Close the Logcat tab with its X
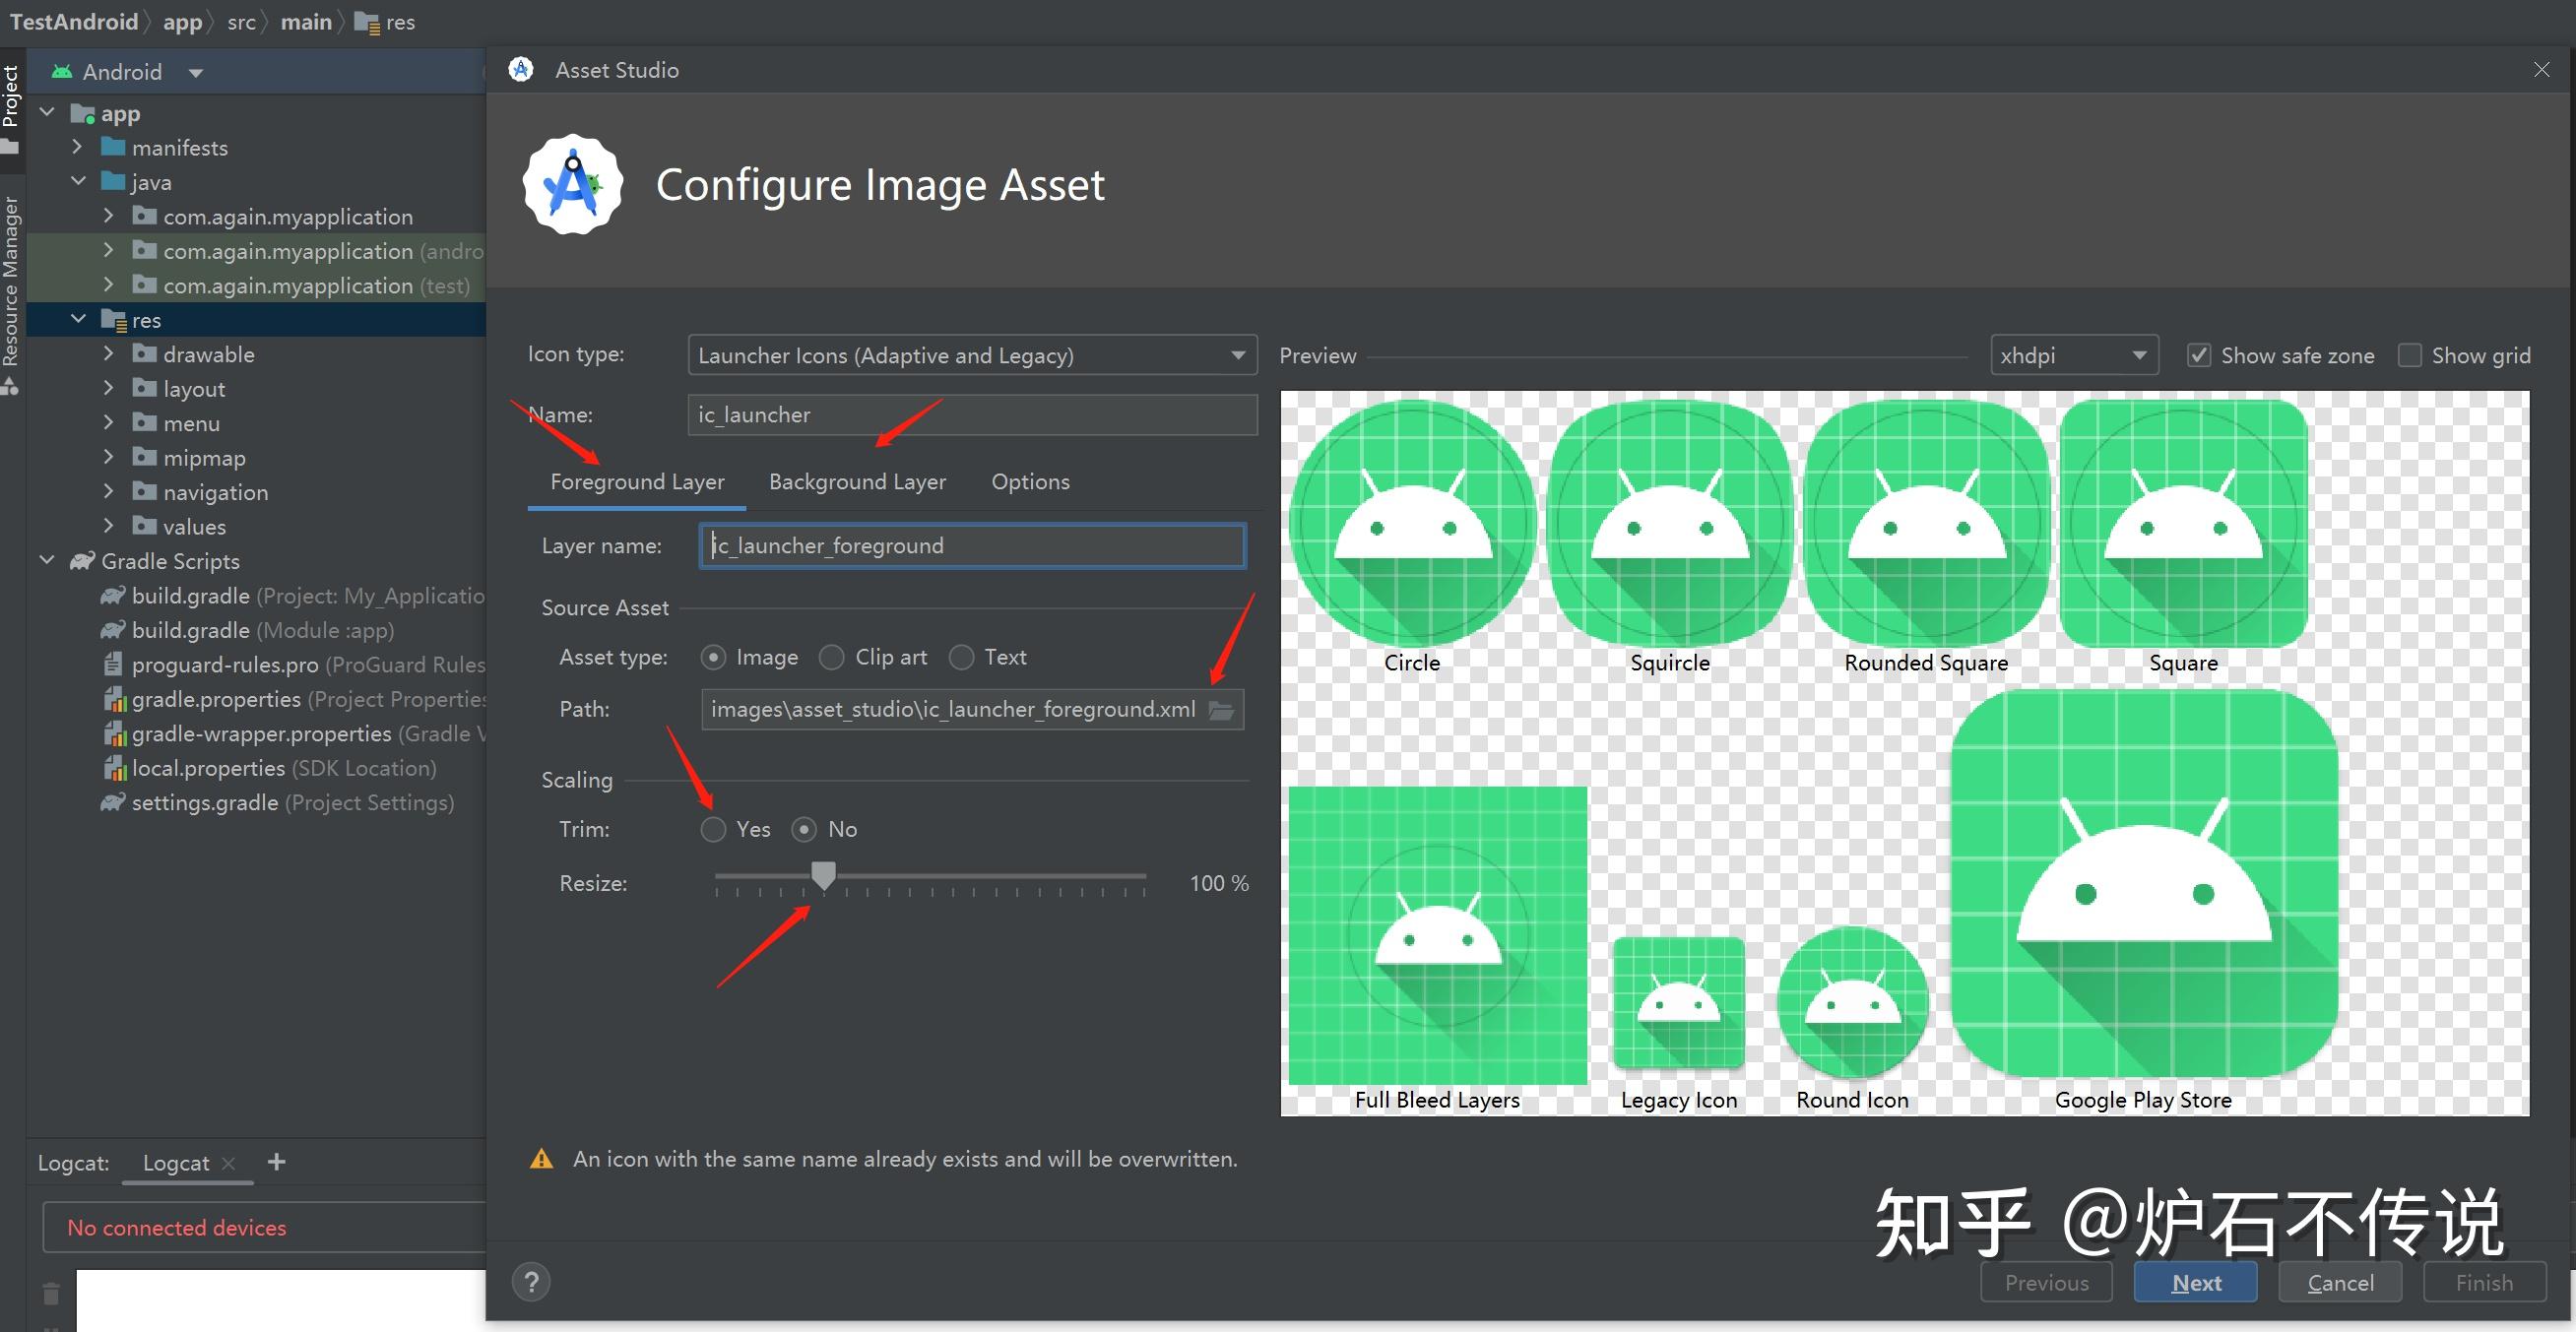Image resolution: width=2576 pixels, height=1332 pixels. pyautogui.click(x=229, y=1163)
